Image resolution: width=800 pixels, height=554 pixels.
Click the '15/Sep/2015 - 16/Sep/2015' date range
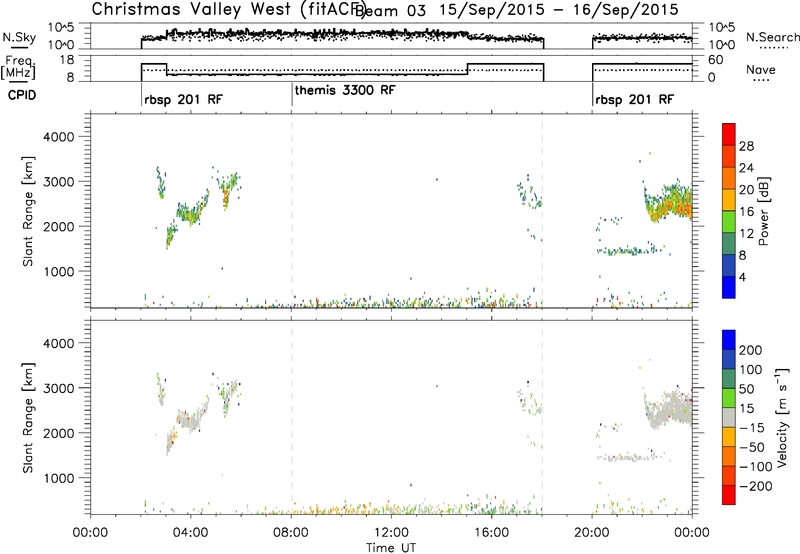tap(559, 10)
